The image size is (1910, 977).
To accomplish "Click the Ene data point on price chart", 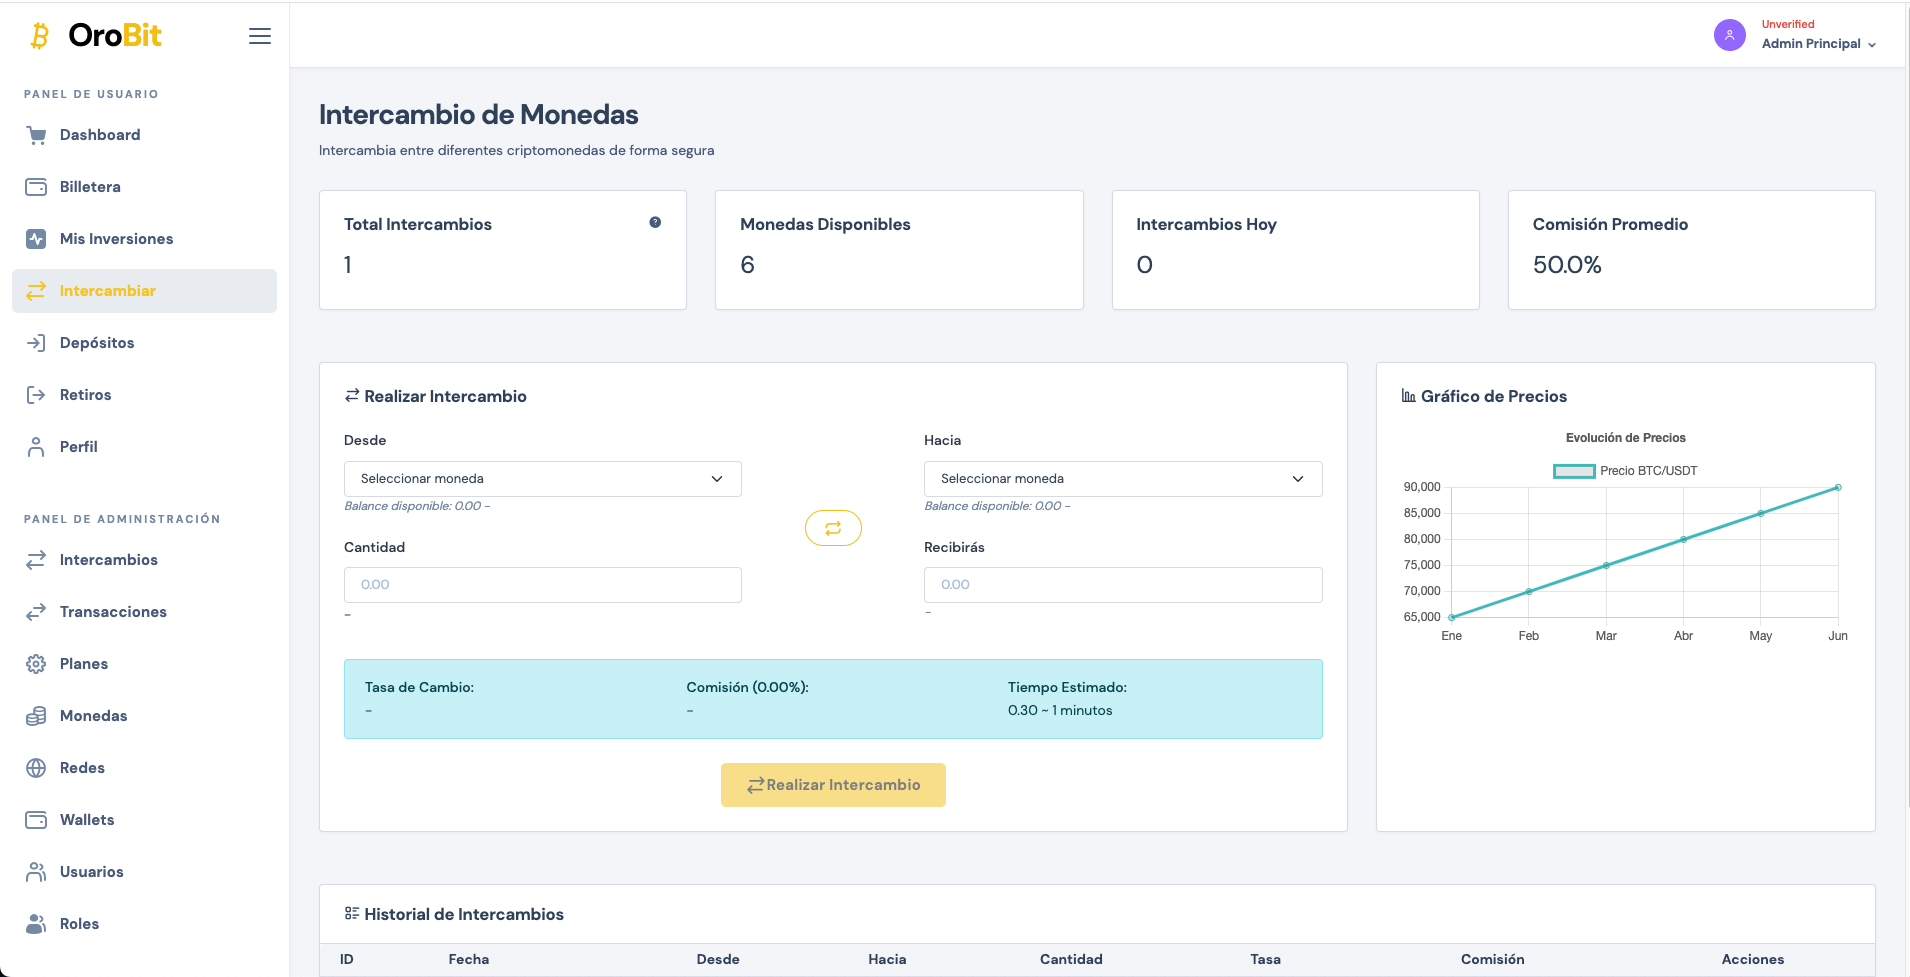I will 1452,617.
